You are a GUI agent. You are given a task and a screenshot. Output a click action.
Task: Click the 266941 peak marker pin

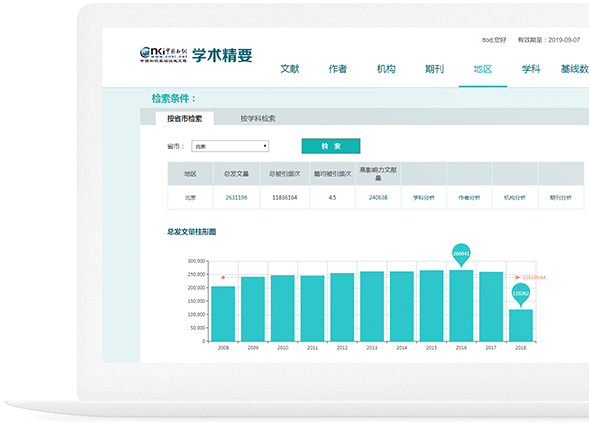(x=461, y=254)
